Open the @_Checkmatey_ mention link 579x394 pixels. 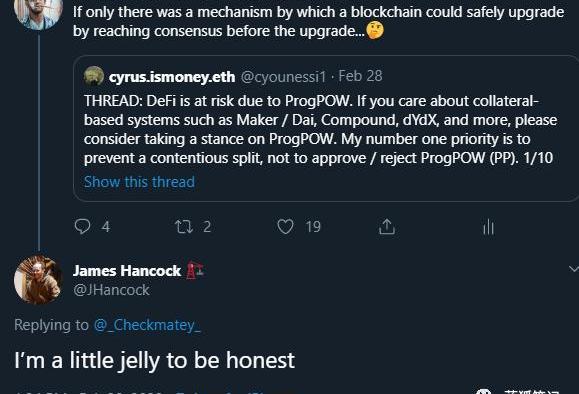(147, 325)
